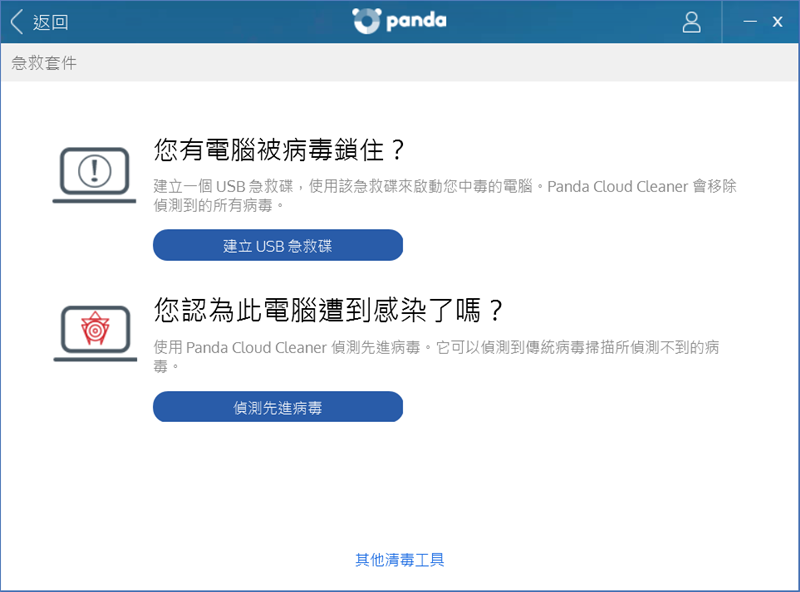Screen dimensions: 800x592
Task: Minimize the Panda window
Action: click(x=749, y=22)
